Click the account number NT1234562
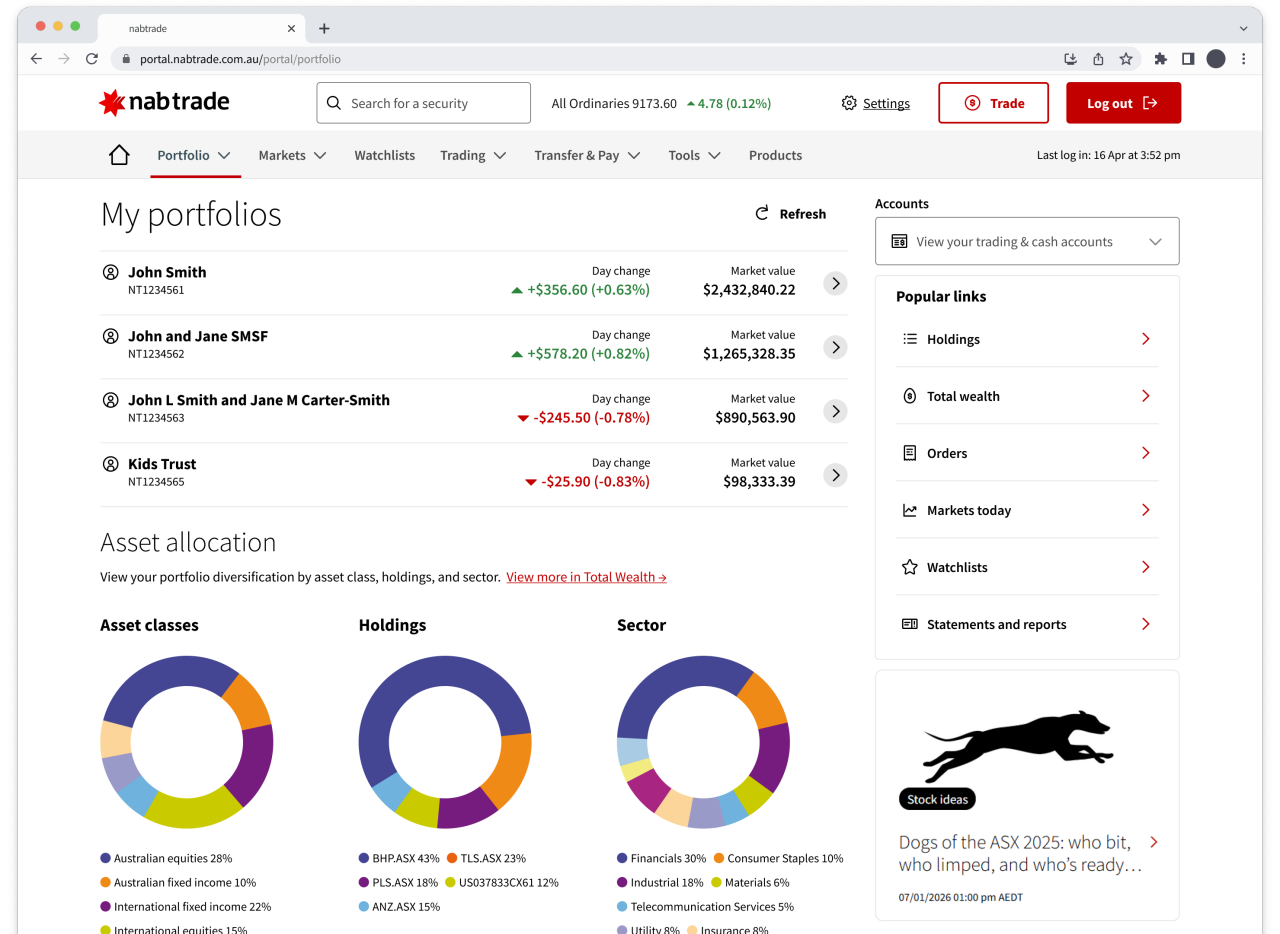1280x934 pixels. click(x=156, y=354)
